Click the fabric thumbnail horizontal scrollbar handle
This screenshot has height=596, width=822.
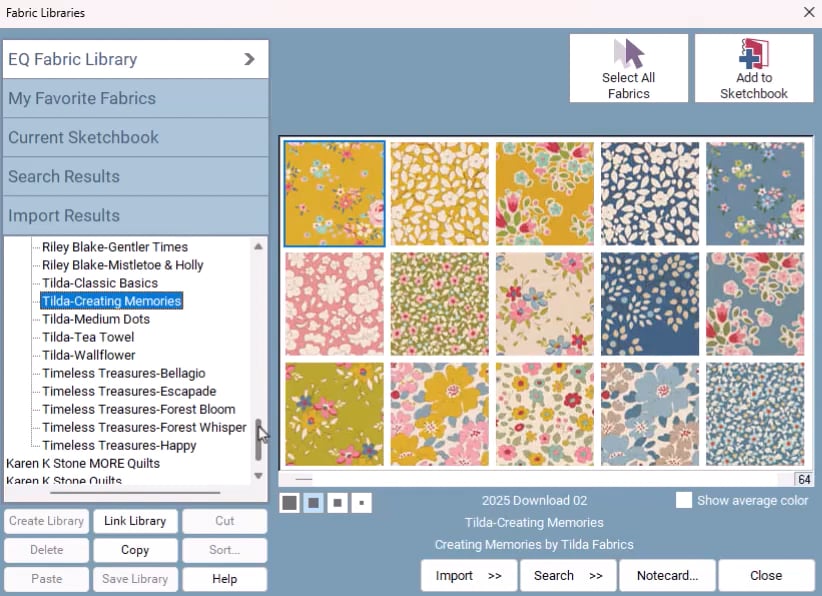click(304, 479)
